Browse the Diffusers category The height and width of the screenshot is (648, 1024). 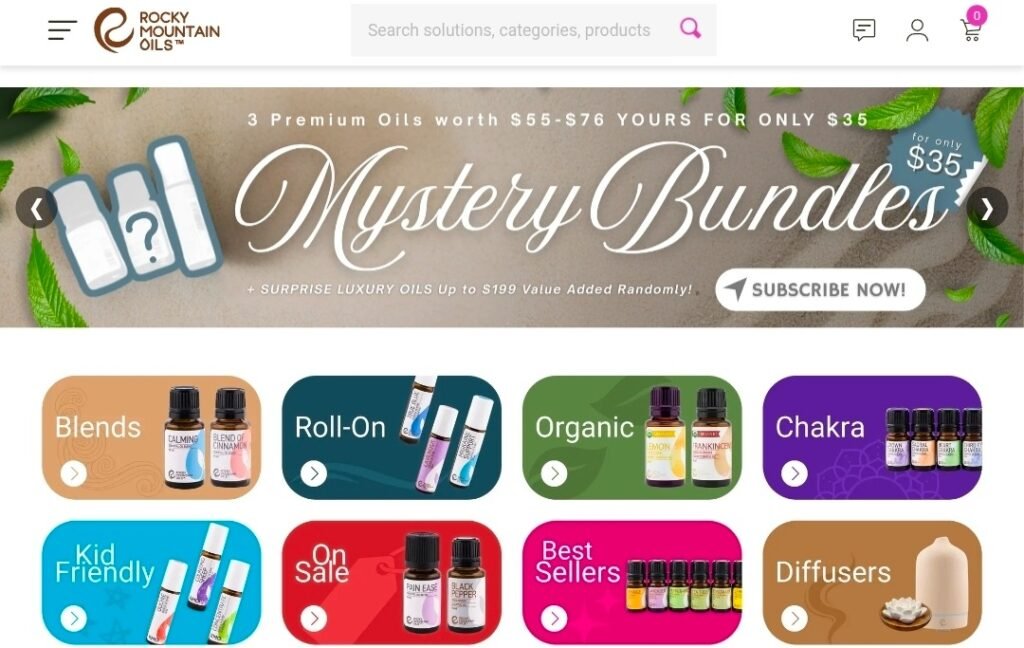coord(872,583)
